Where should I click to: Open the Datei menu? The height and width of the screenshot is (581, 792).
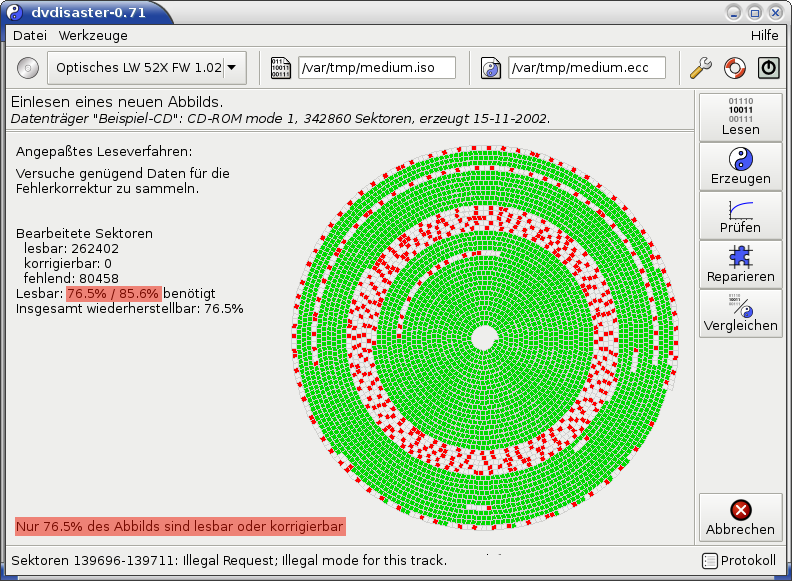30,35
